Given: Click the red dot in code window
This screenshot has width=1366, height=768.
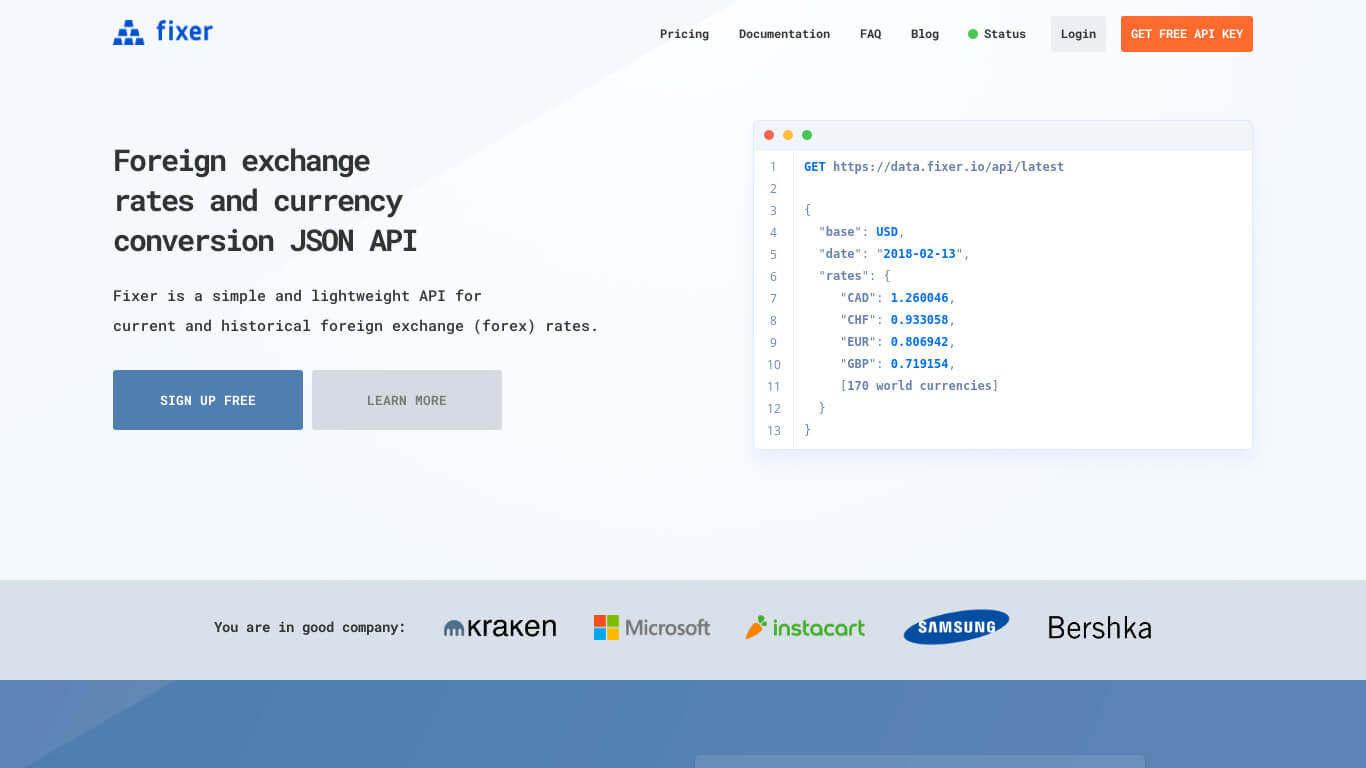Looking at the screenshot, I should click(769, 135).
